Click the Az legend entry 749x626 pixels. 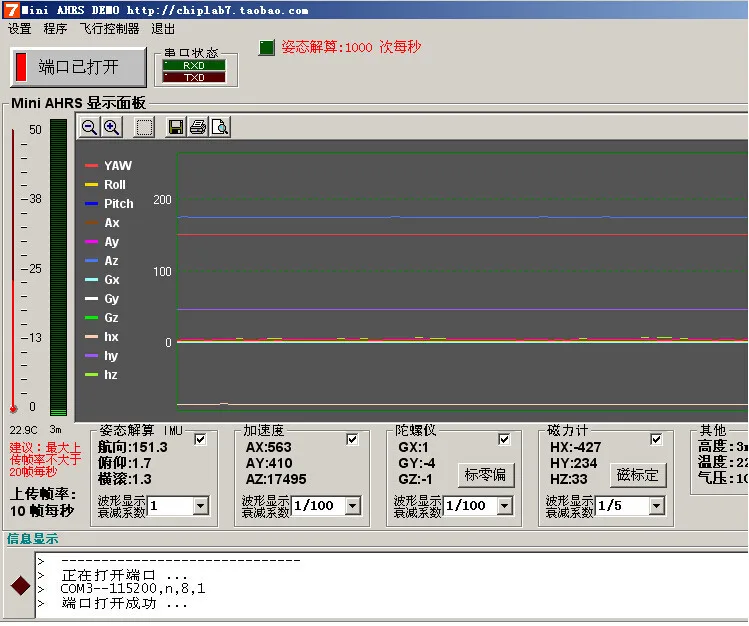point(102,261)
